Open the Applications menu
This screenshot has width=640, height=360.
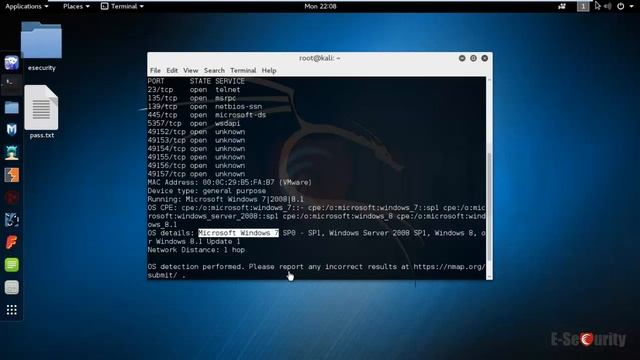click(27, 6)
